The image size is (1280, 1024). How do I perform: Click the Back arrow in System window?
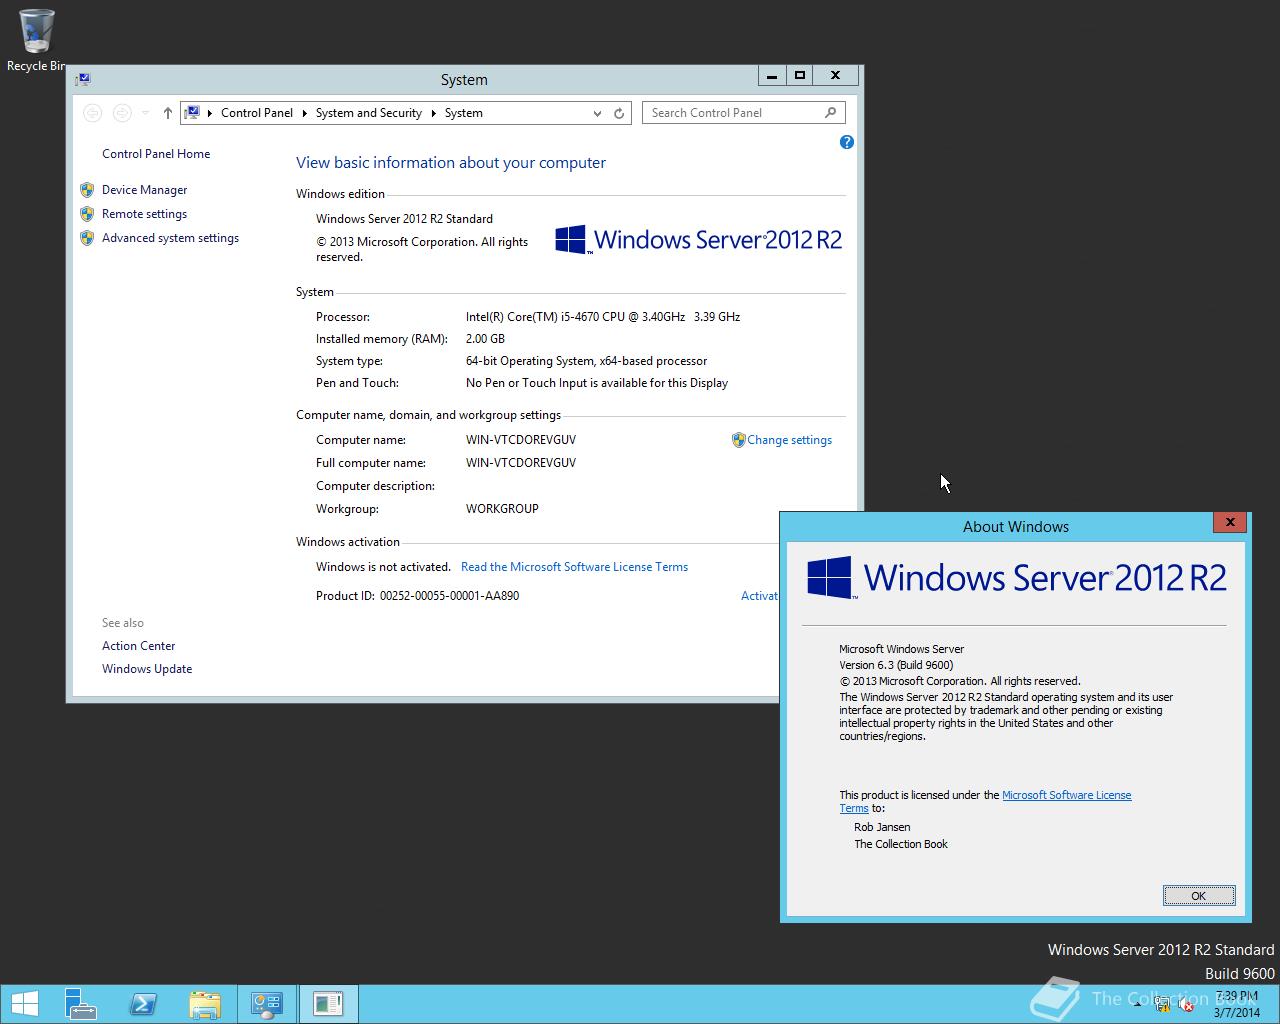[92, 113]
